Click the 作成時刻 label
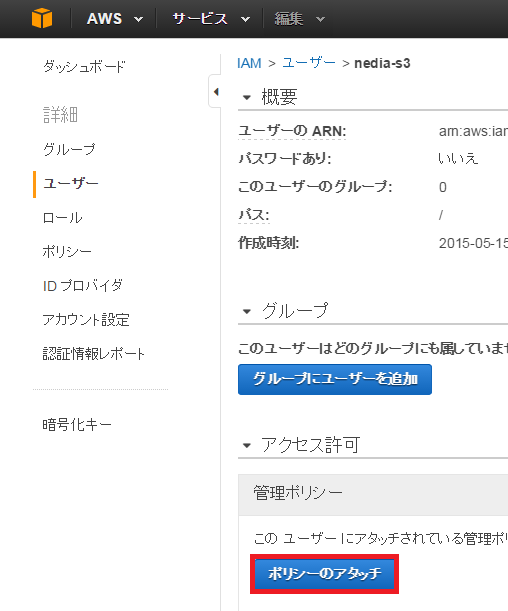 tap(269, 243)
